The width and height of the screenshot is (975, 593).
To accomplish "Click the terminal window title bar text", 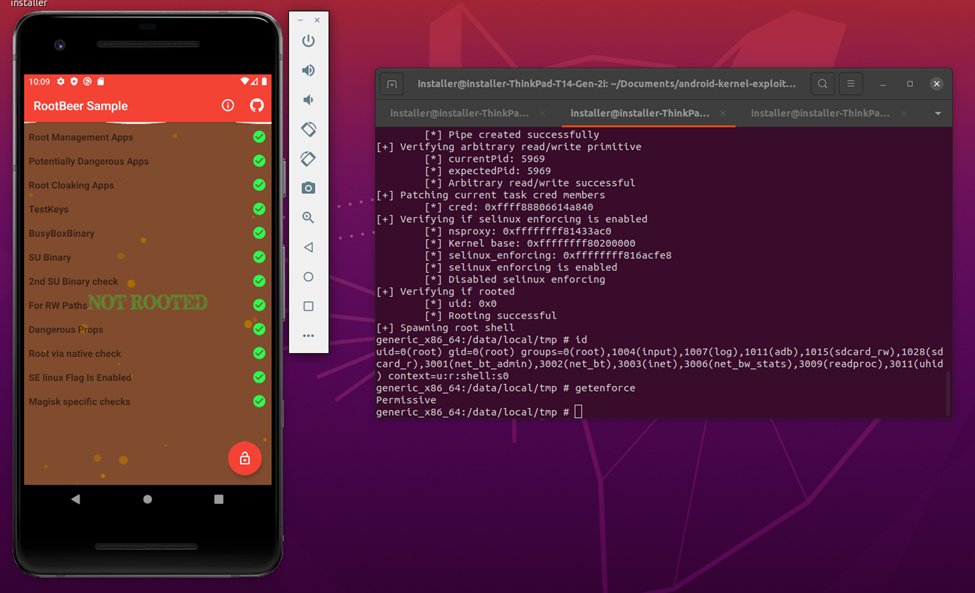I will pyautogui.click(x=606, y=83).
